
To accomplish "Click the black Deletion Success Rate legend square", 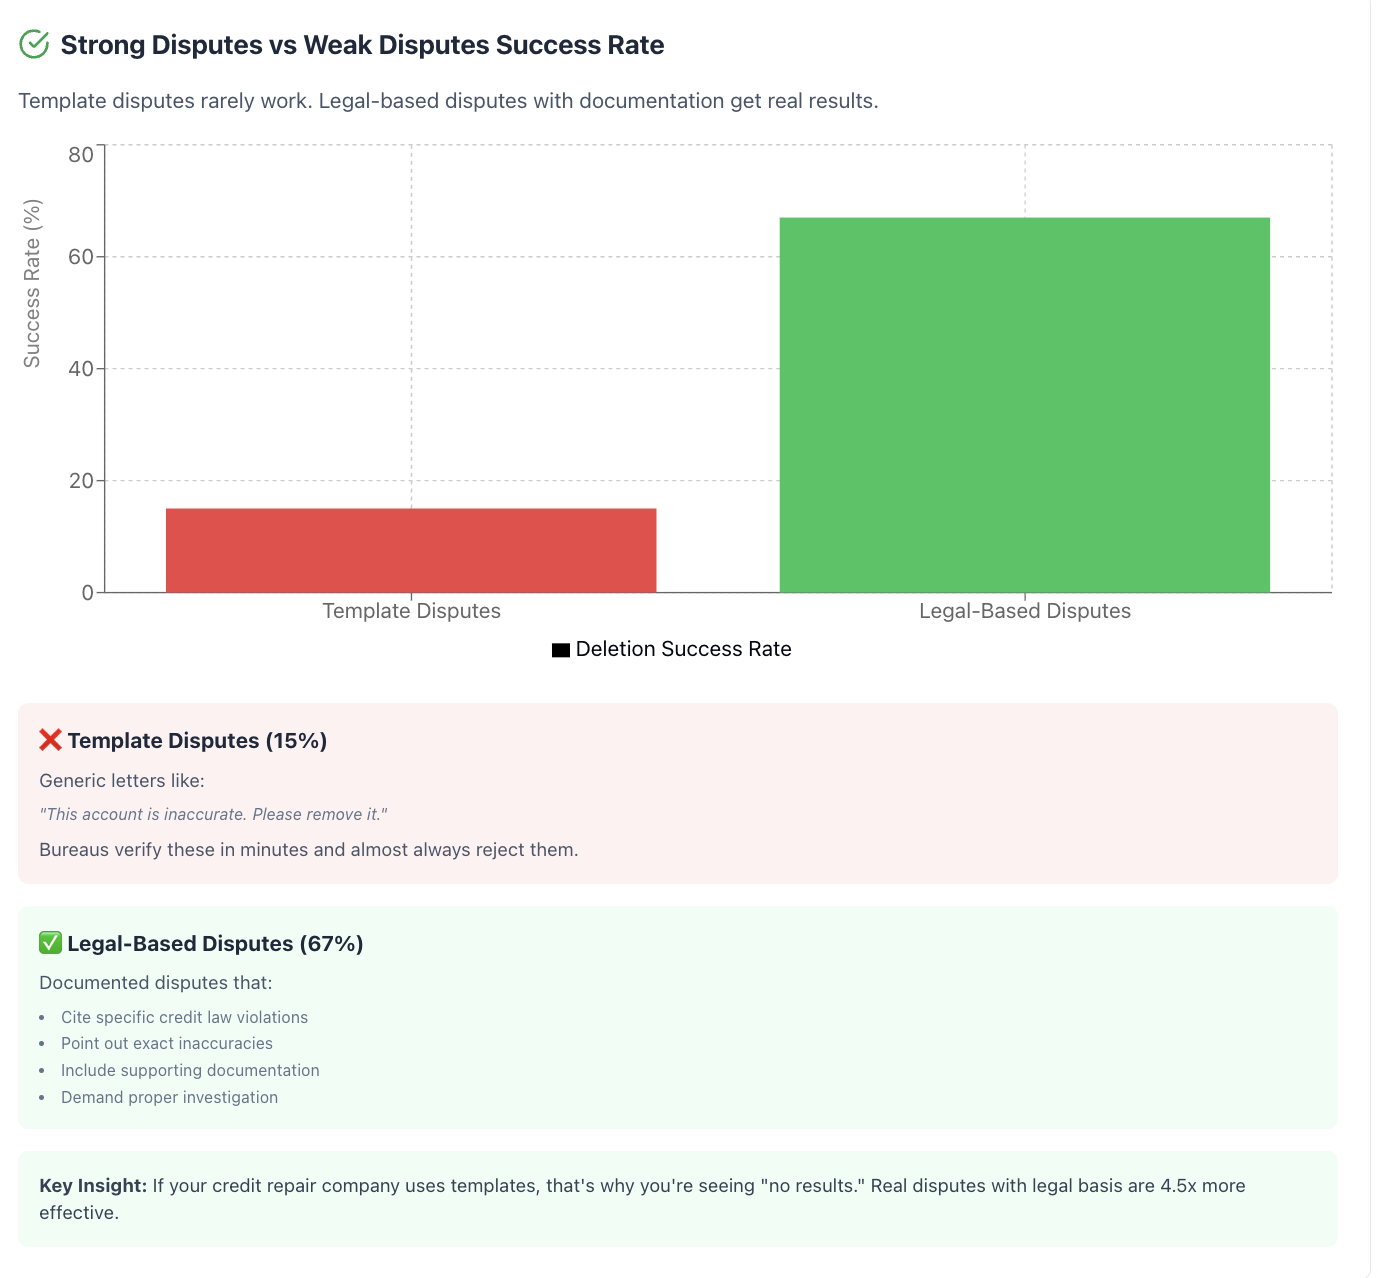I will click(561, 650).
